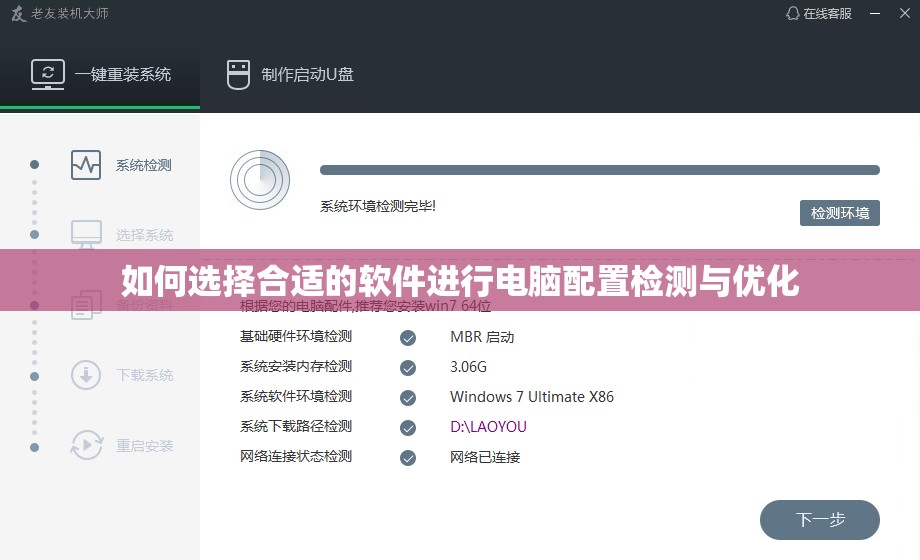Click the detection progress bar
Image resolution: width=920 pixels, height=560 pixels.
600,170
